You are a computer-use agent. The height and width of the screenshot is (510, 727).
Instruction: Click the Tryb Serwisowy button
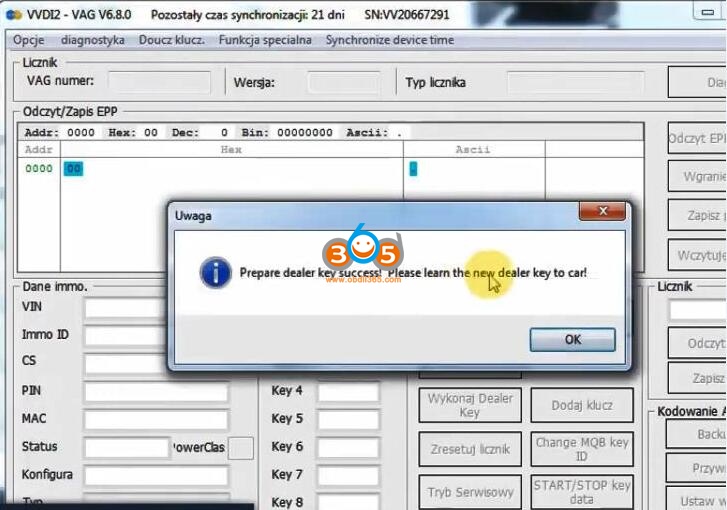(470, 491)
